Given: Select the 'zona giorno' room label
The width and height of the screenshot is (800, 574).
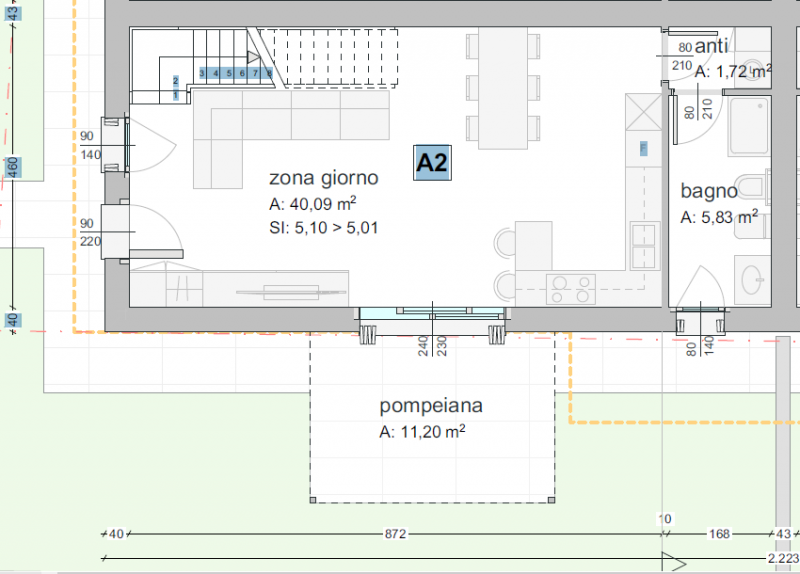Looking at the screenshot, I should [x=323, y=178].
